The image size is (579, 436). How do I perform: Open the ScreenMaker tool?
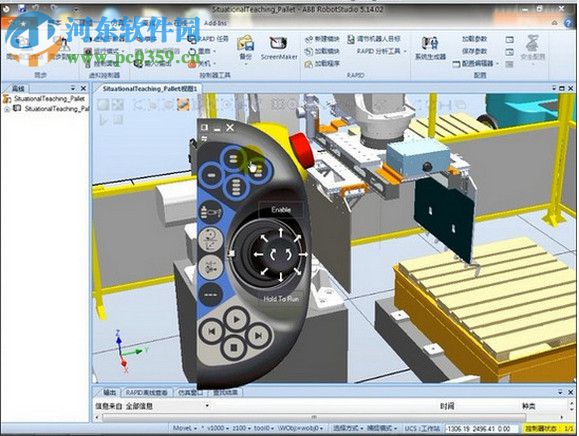pos(279,47)
